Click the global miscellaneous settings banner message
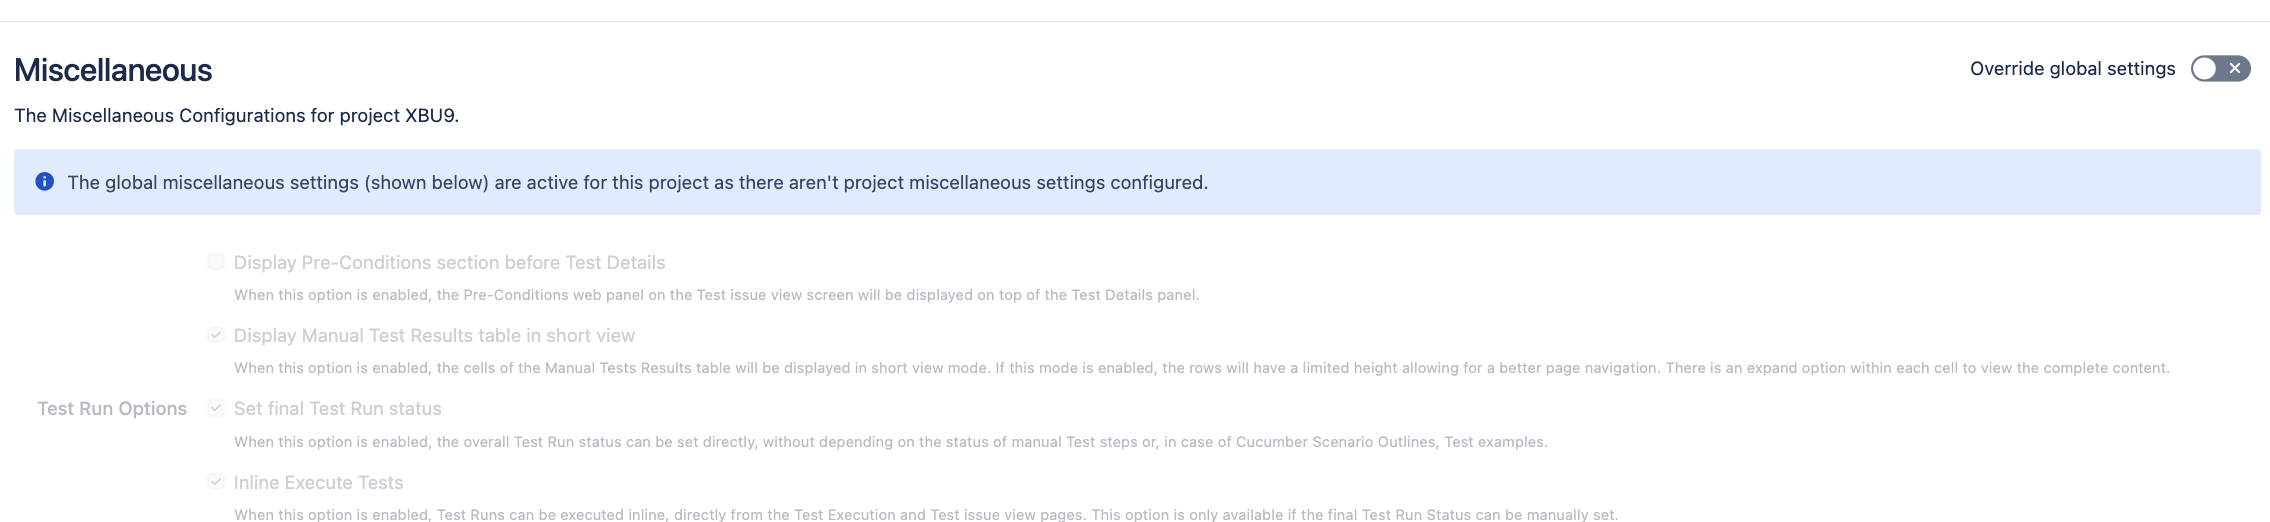Image resolution: width=2270 pixels, height=522 pixels. coord(637,183)
